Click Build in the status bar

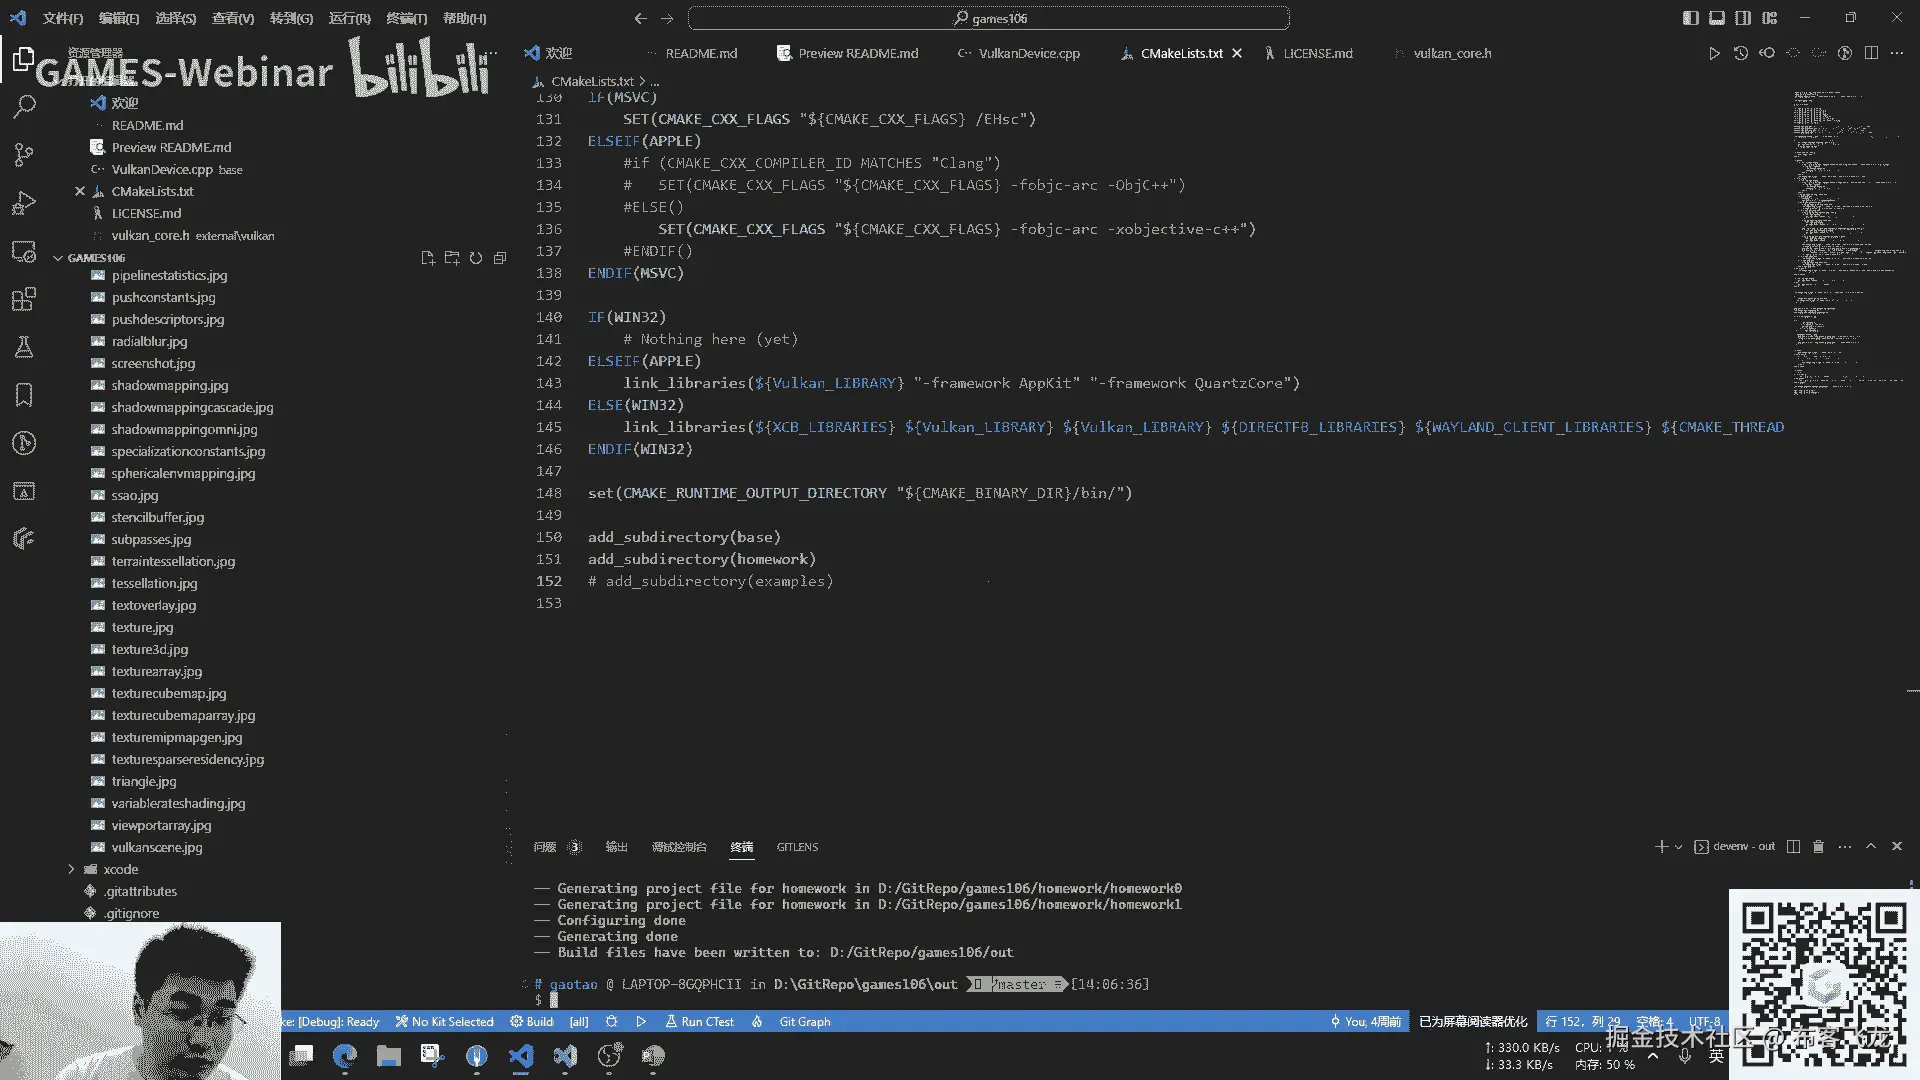(x=532, y=1022)
